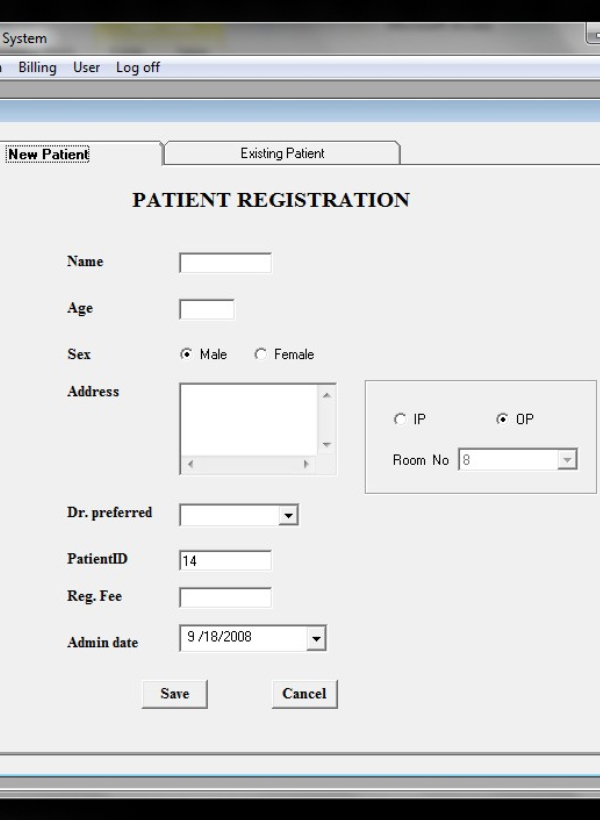Screen dimensions: 600x820
Task: Click the Address box scroll-up arrow
Action: click(x=327, y=394)
